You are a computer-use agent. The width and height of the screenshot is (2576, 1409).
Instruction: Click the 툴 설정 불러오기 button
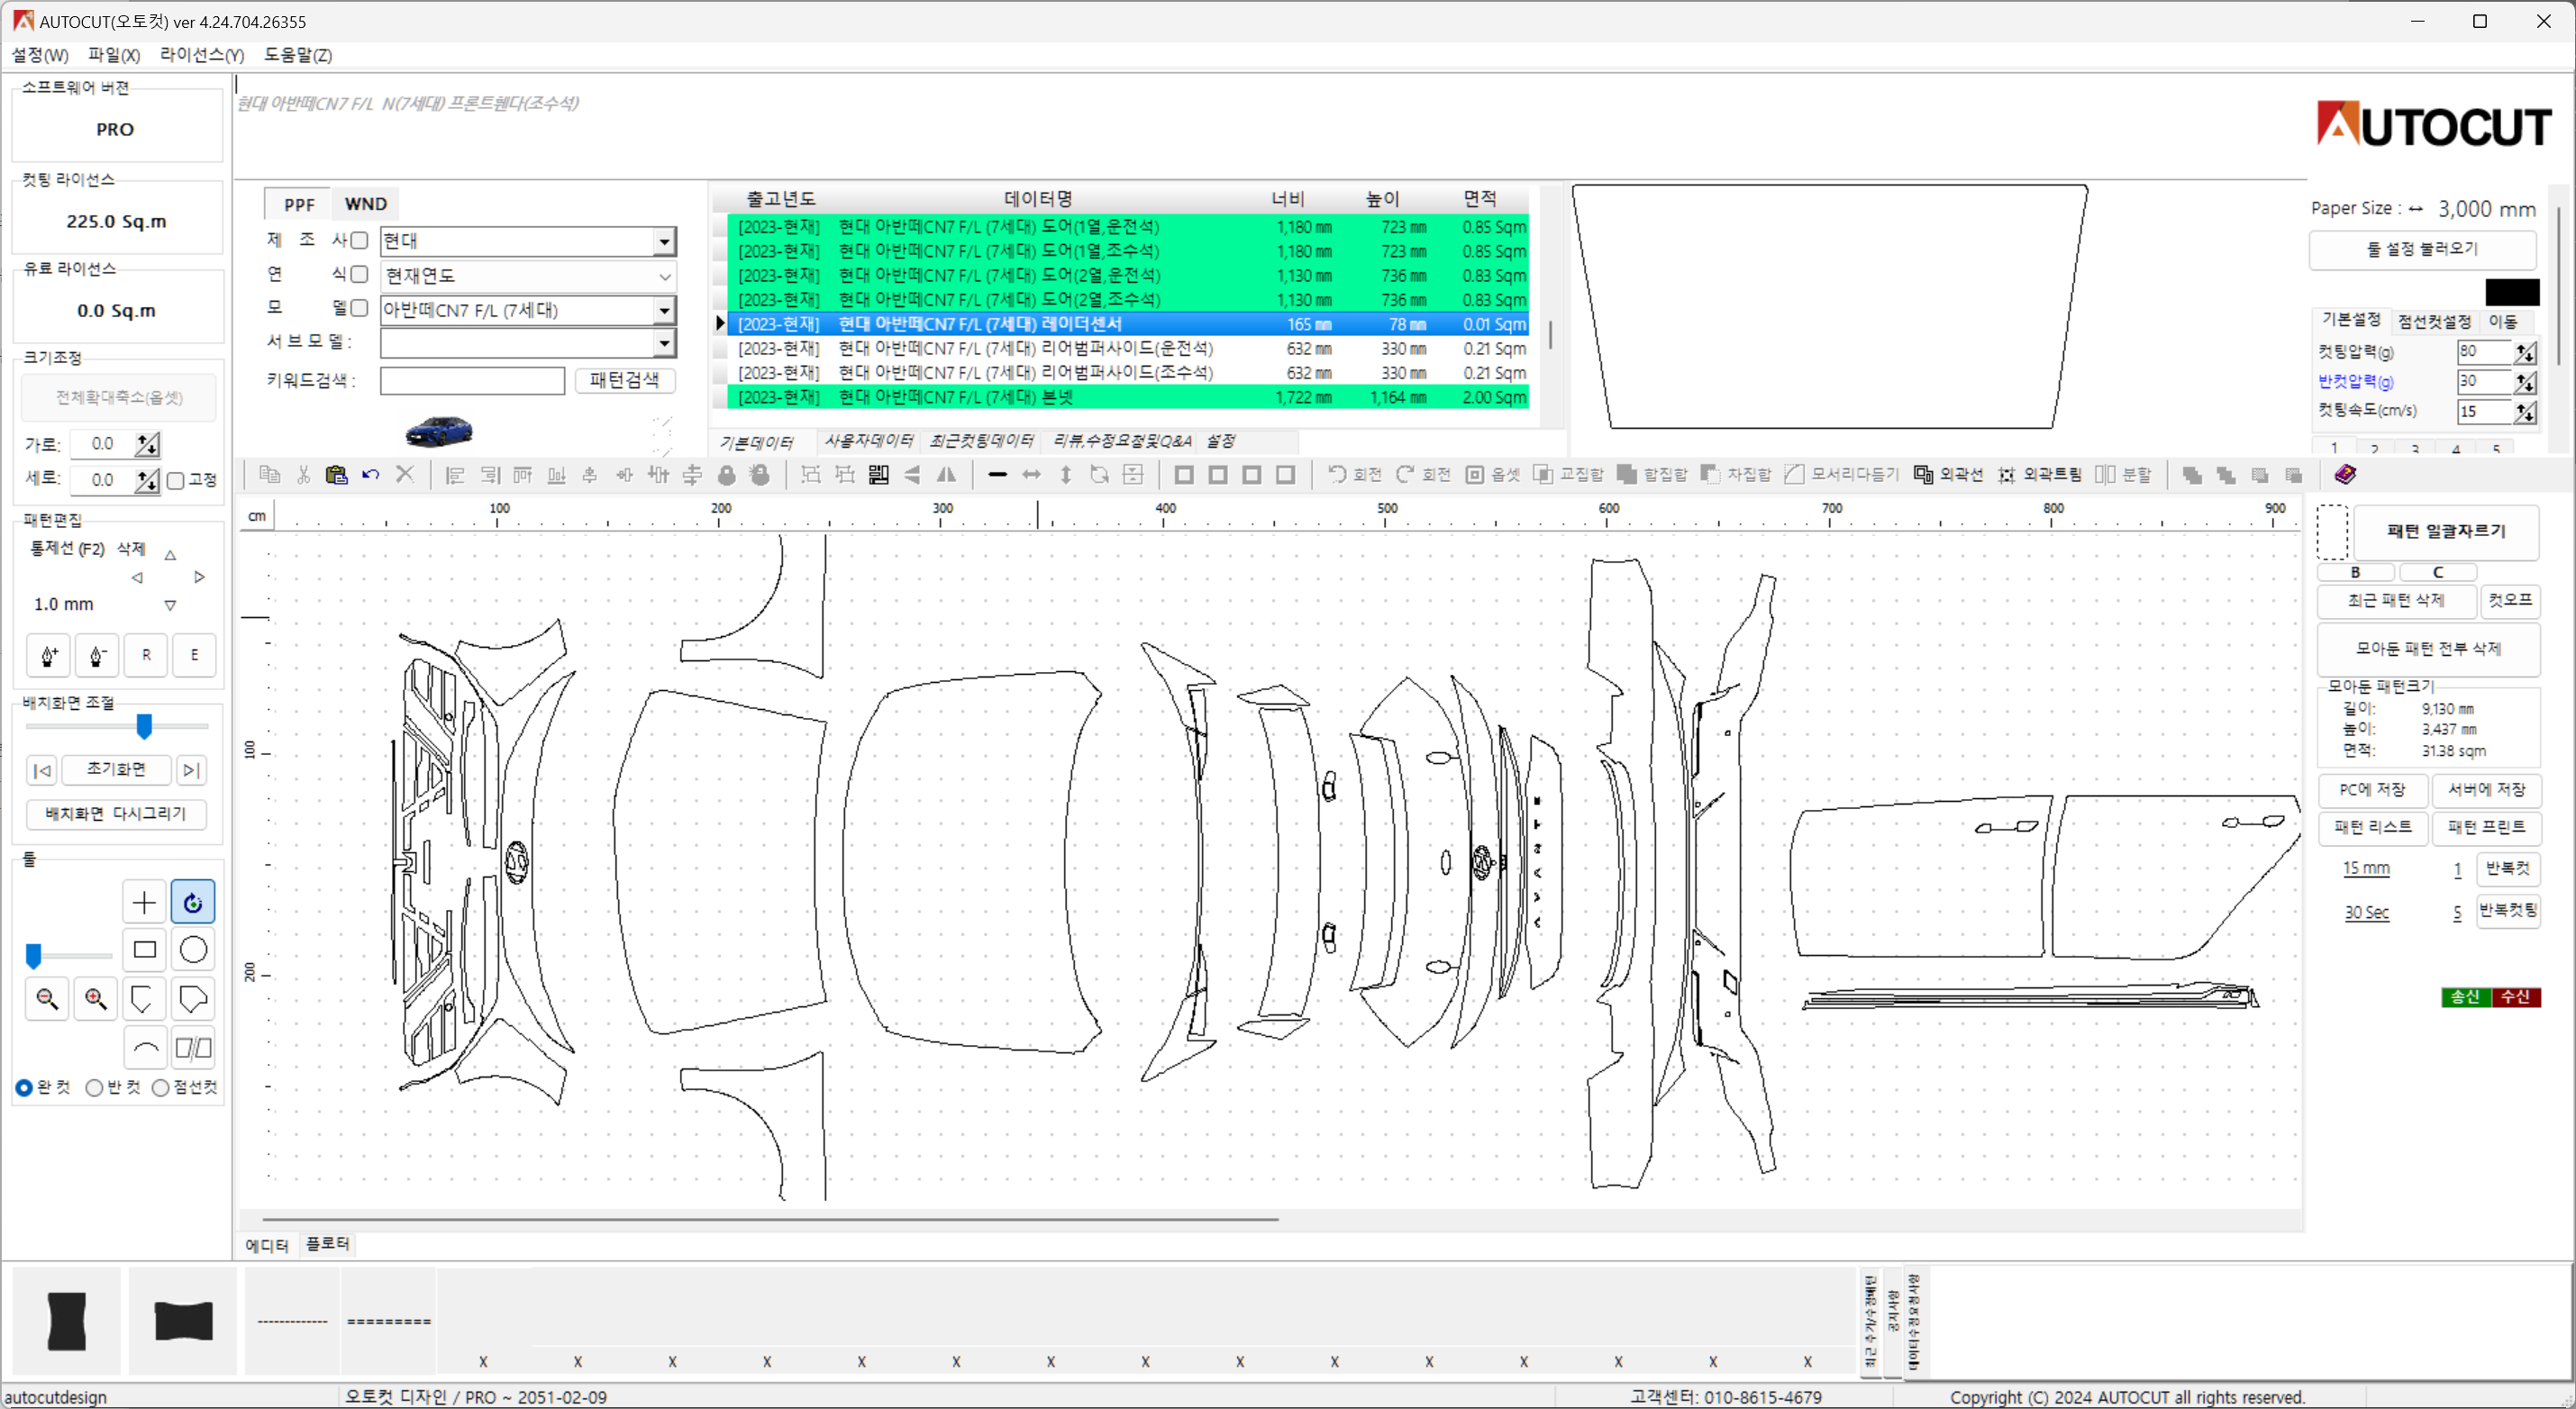click(x=2422, y=249)
